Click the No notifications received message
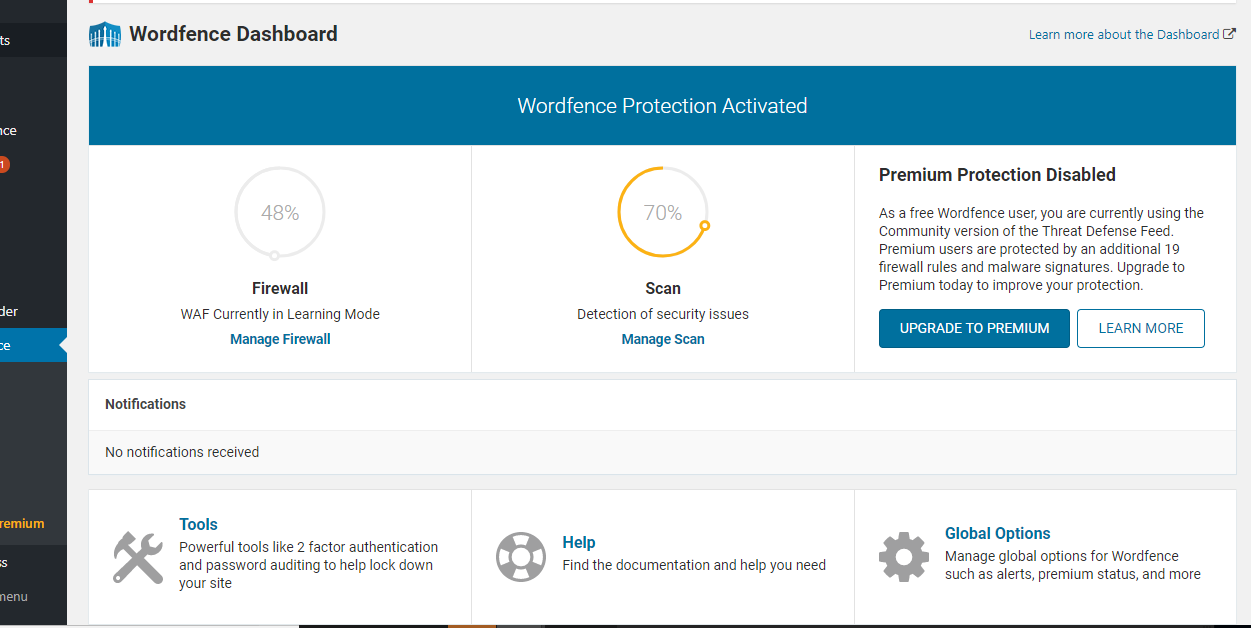The height and width of the screenshot is (628, 1251). (182, 452)
